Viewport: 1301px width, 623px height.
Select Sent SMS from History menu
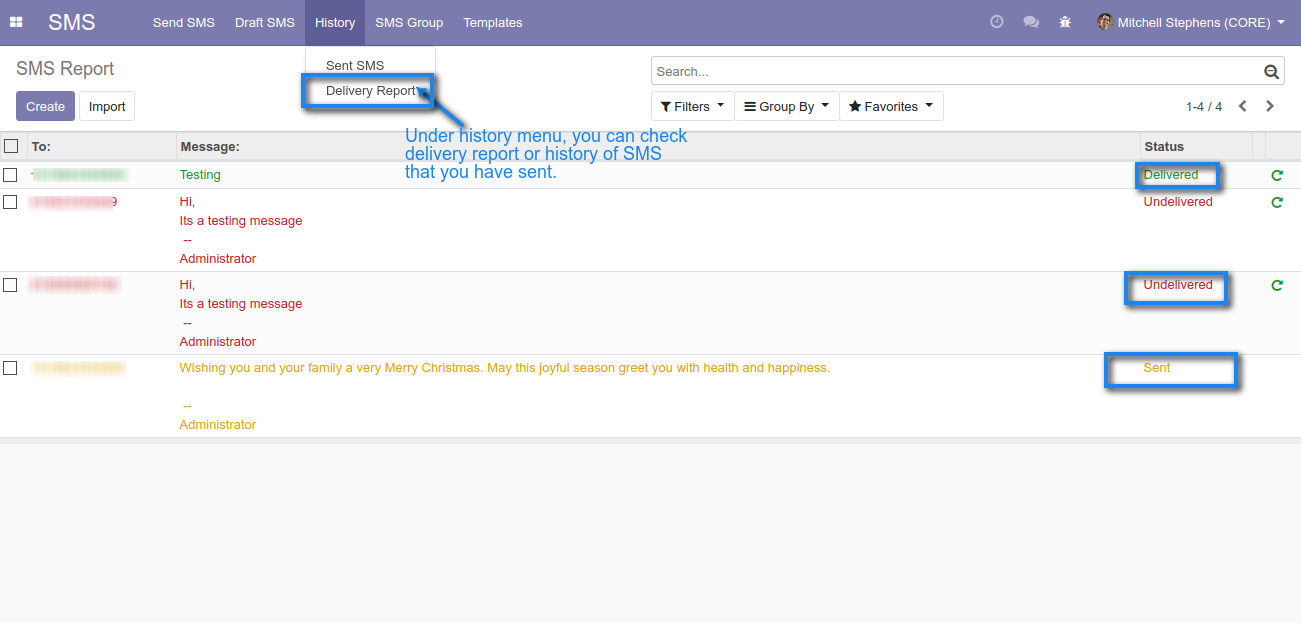pos(355,66)
